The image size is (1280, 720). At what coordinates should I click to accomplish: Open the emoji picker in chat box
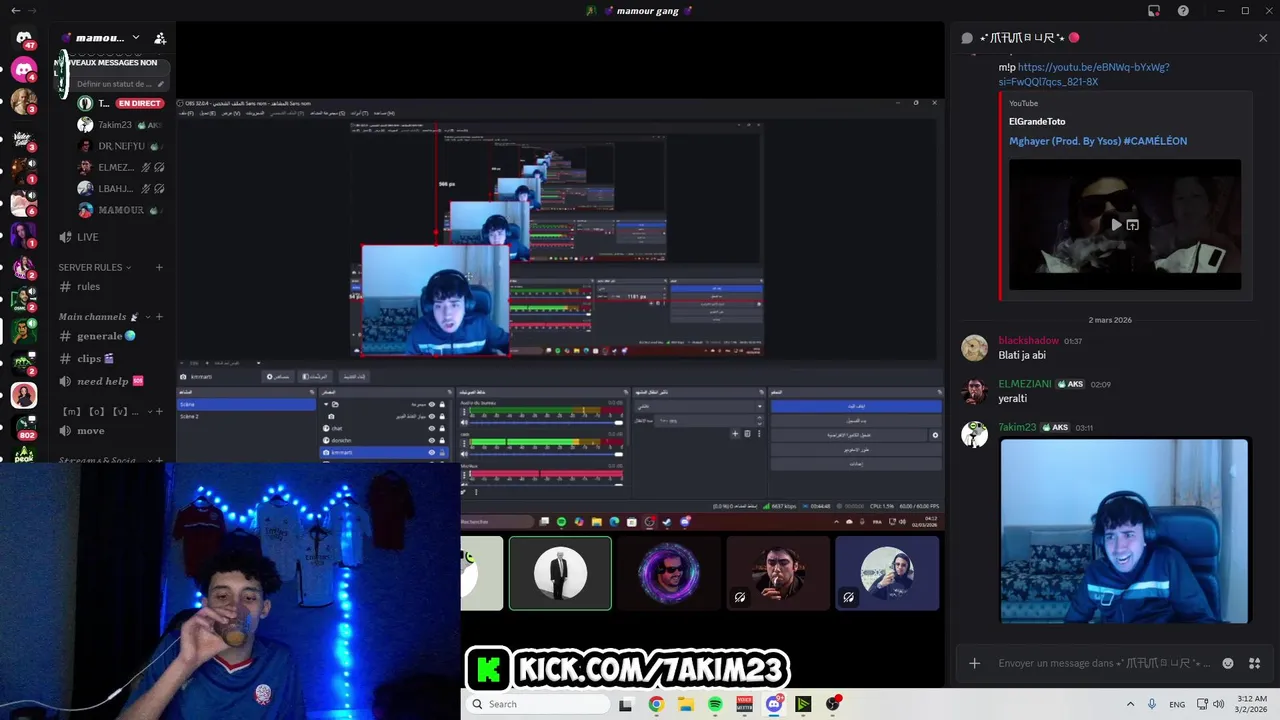coord(1228,663)
